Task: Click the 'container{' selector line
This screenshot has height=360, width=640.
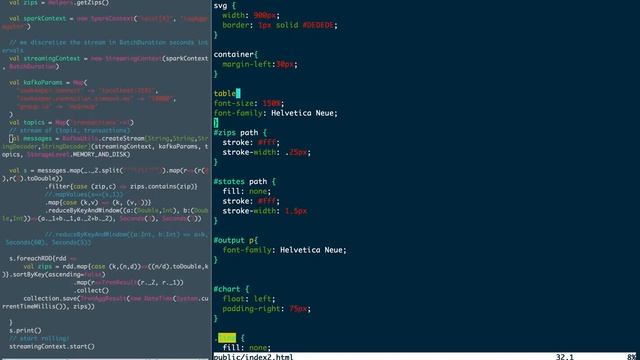Action: [236, 54]
